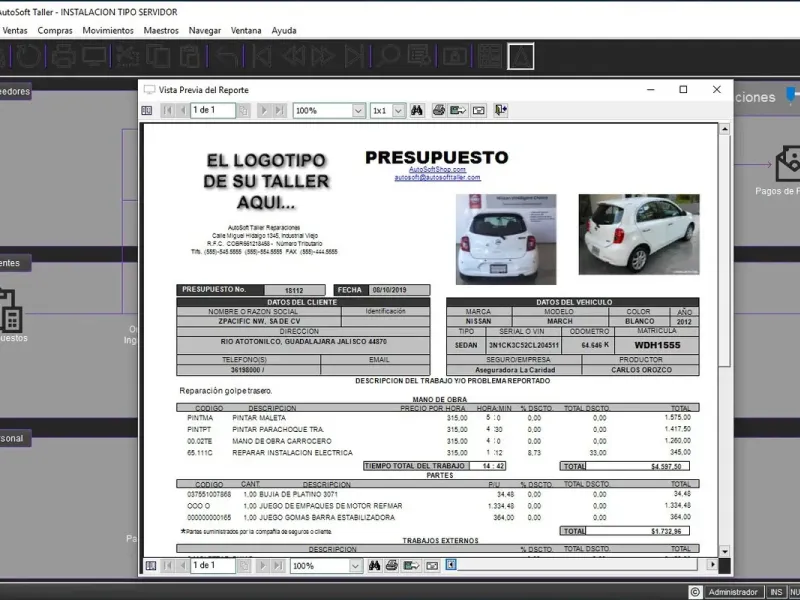The height and width of the screenshot is (600, 800).
Task: Click the export icon in the bottom report toolbar
Action: point(411,565)
